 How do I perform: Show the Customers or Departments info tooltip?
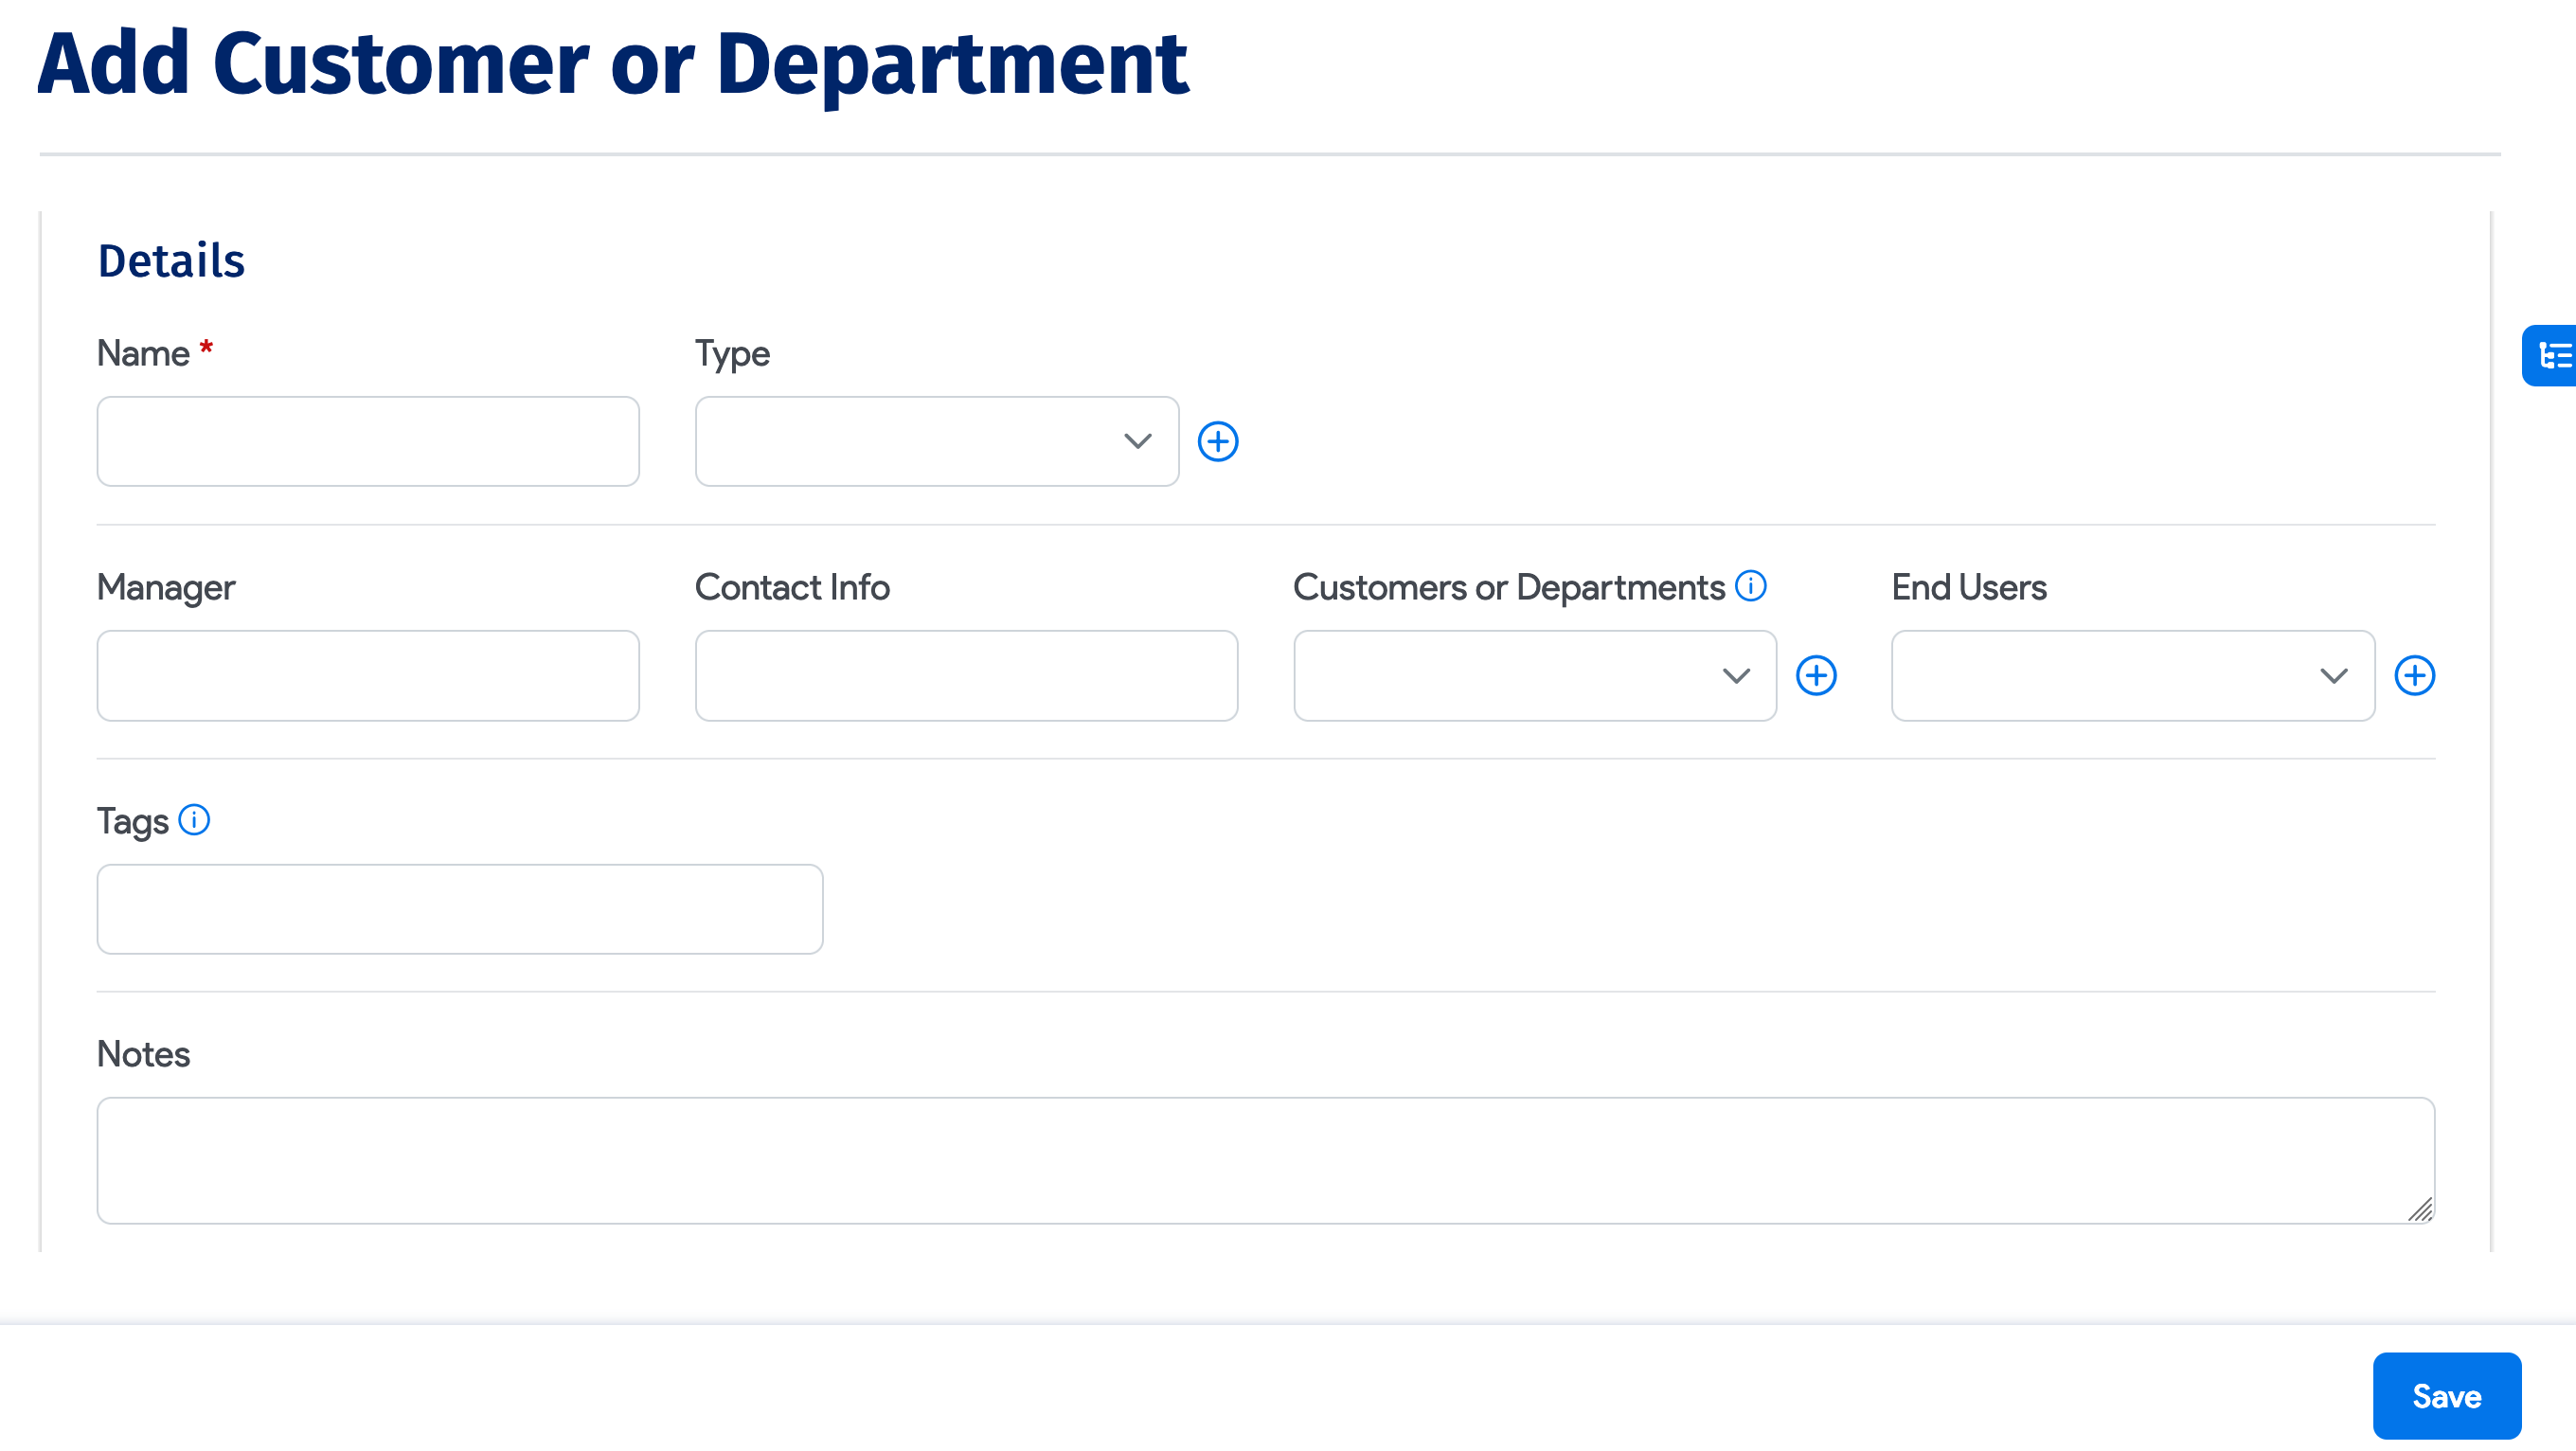click(1750, 586)
